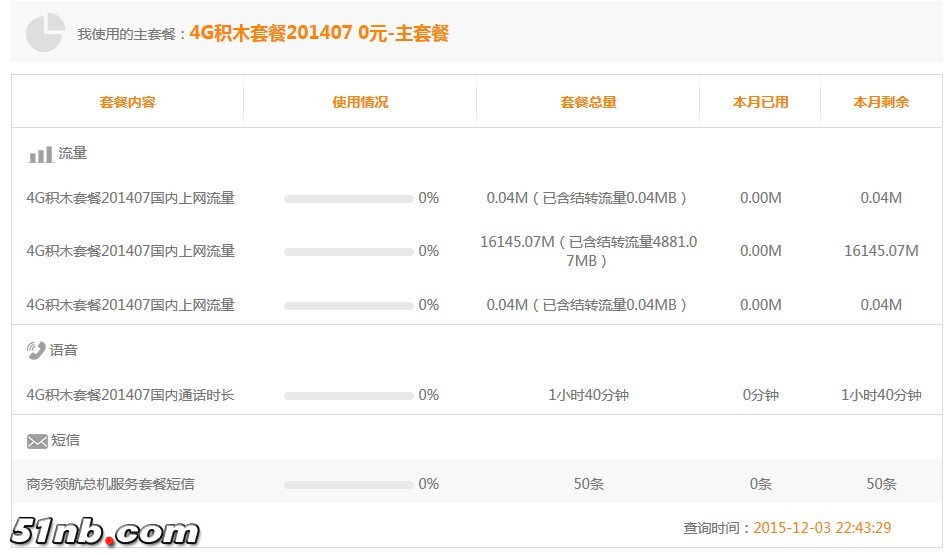The width and height of the screenshot is (951, 555).
Task: Click the 商务领航总机服务套餐短信 row label
Action: pyautogui.click(x=110, y=484)
